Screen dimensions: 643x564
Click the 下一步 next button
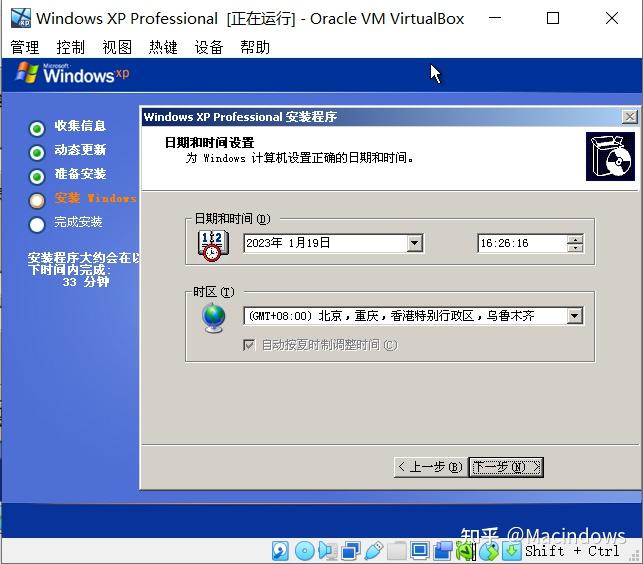click(x=506, y=467)
